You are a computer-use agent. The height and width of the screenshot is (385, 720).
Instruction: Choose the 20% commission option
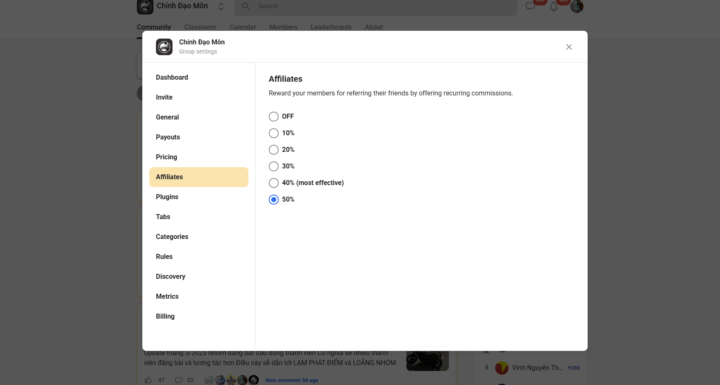pyautogui.click(x=274, y=150)
